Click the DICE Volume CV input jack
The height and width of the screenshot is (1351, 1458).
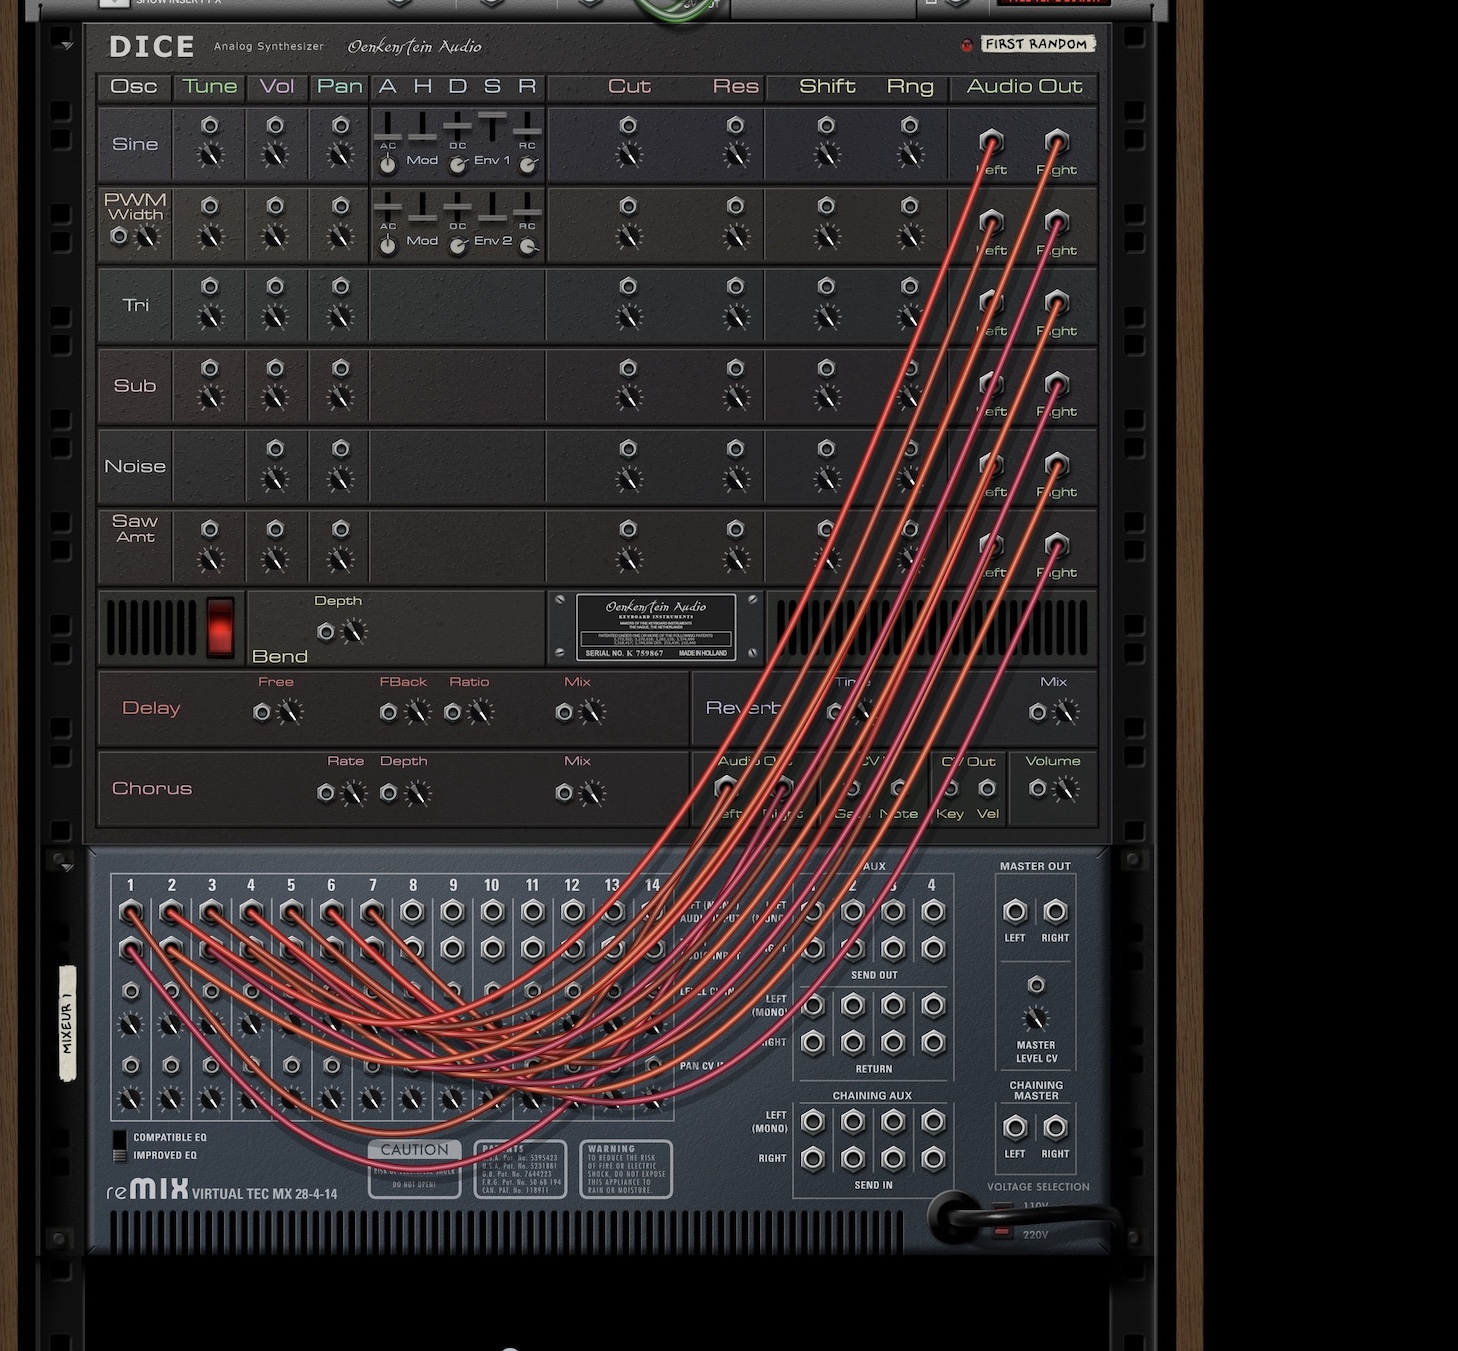pyautogui.click(x=1038, y=789)
